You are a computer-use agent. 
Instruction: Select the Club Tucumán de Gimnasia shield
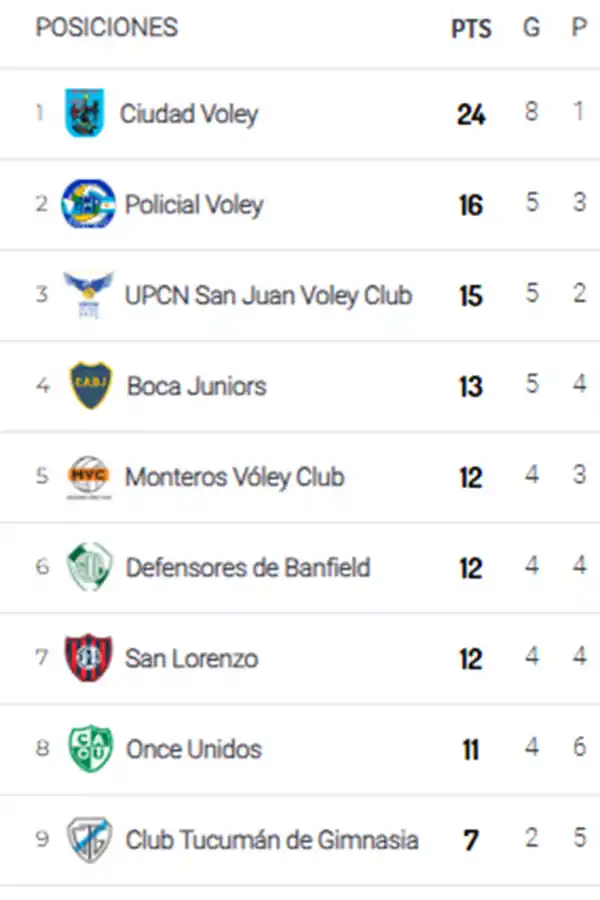pos(88,841)
